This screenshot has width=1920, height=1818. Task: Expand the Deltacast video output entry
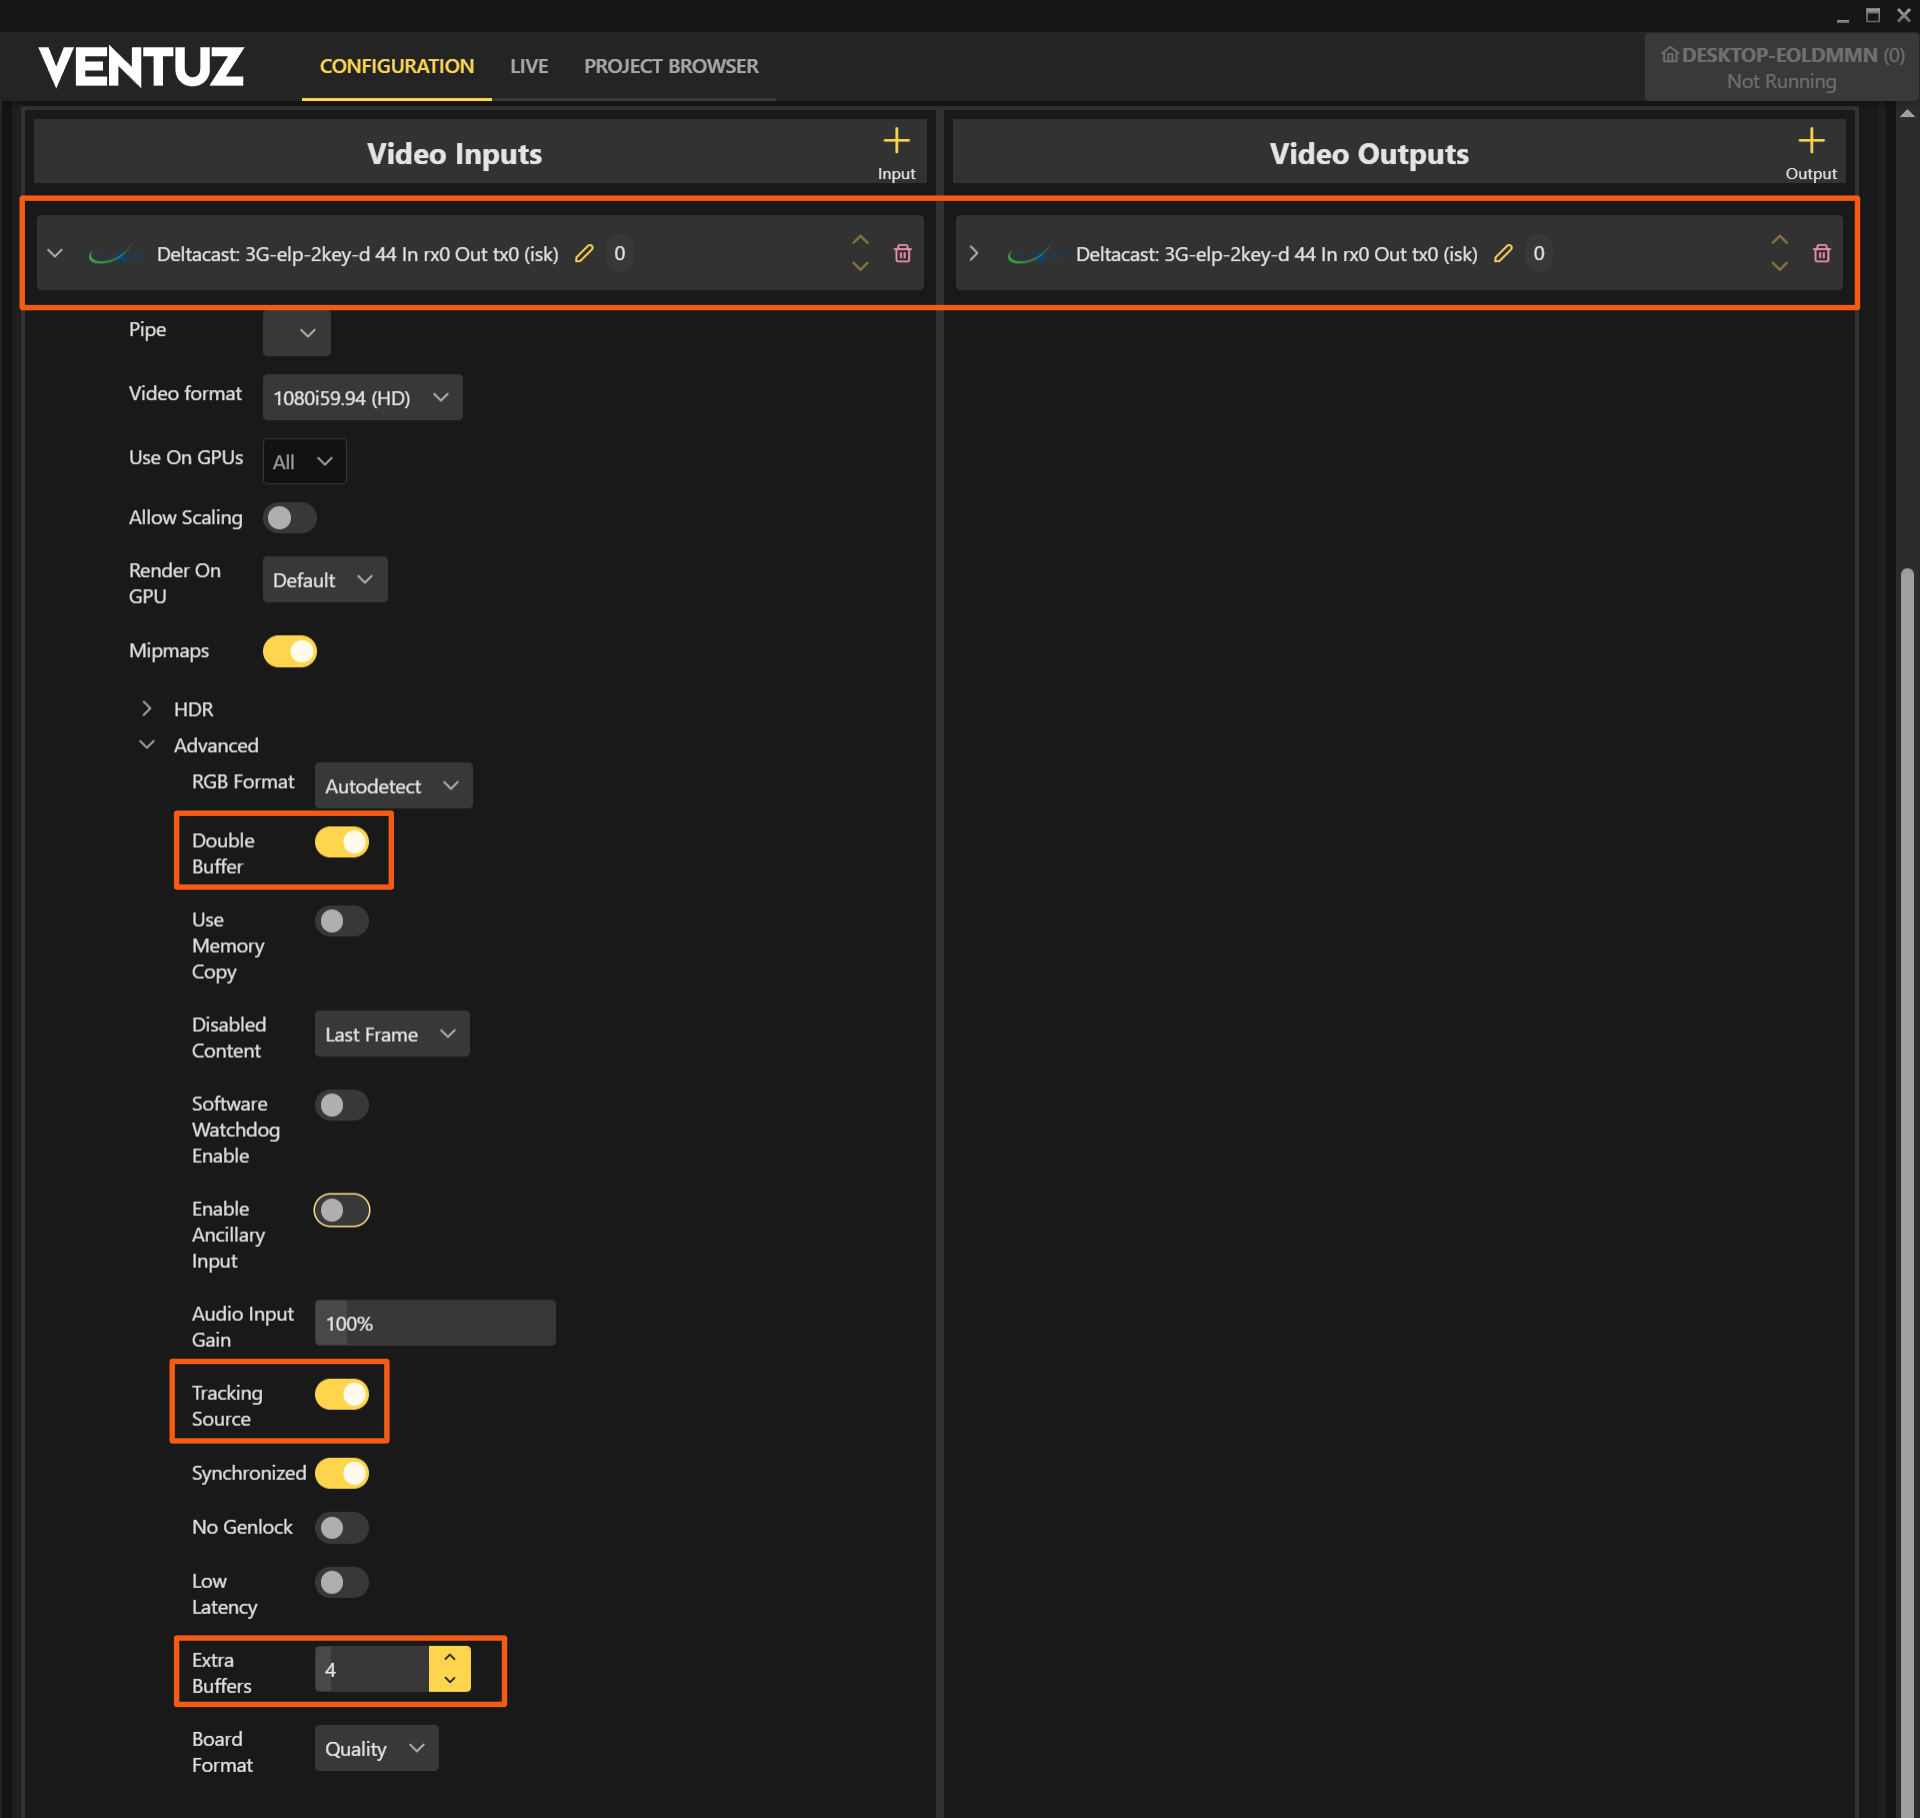point(974,254)
